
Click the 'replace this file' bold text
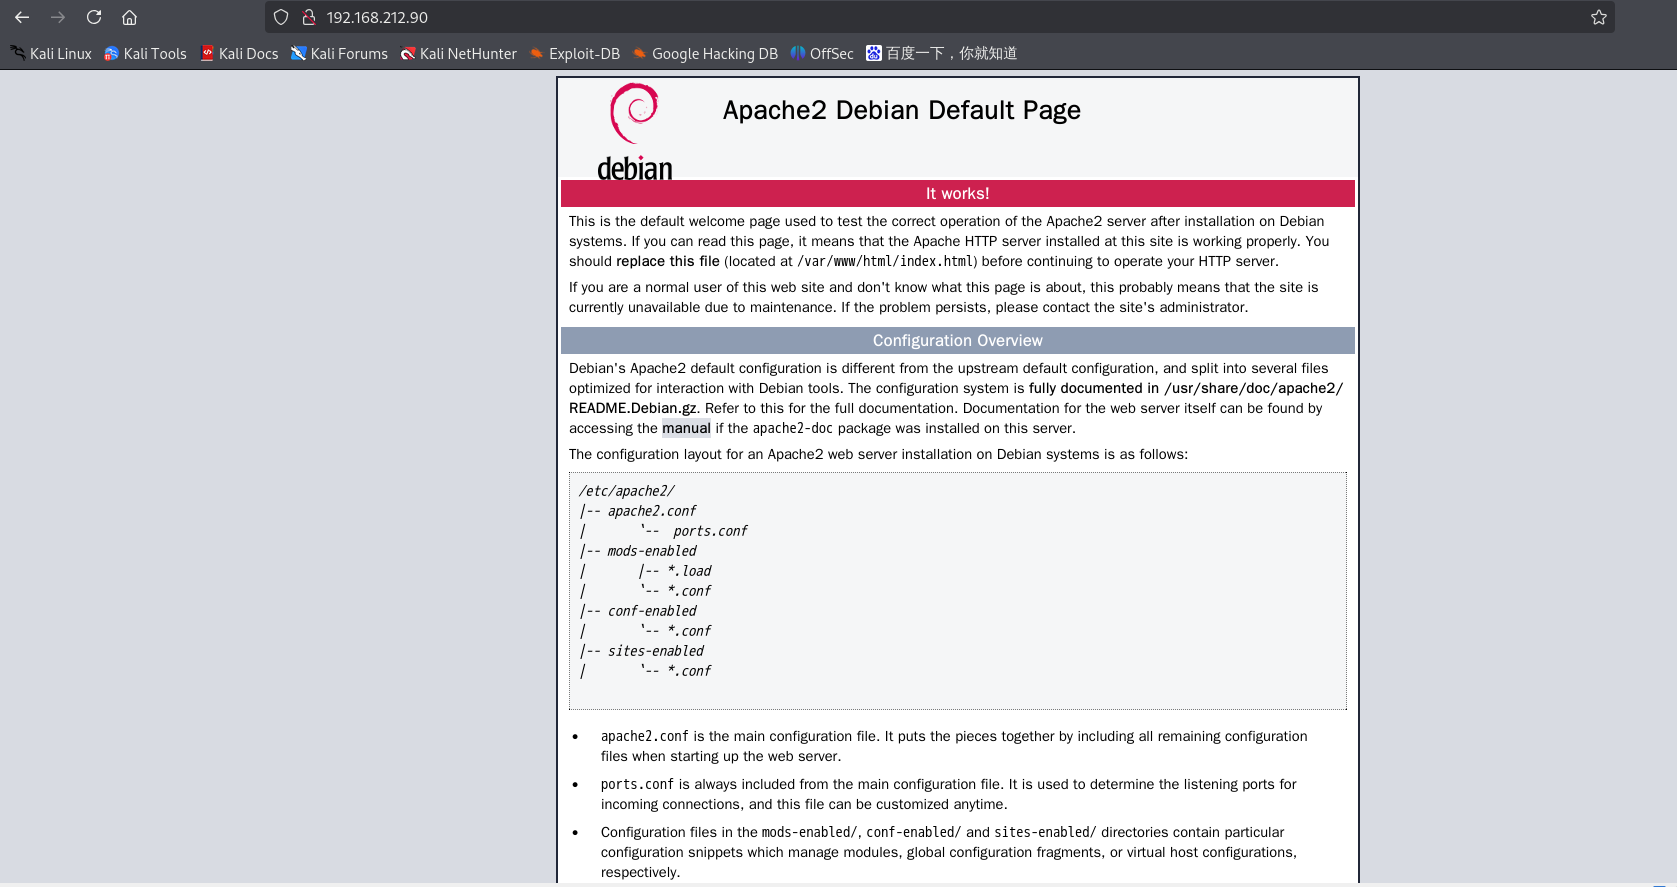(x=668, y=261)
